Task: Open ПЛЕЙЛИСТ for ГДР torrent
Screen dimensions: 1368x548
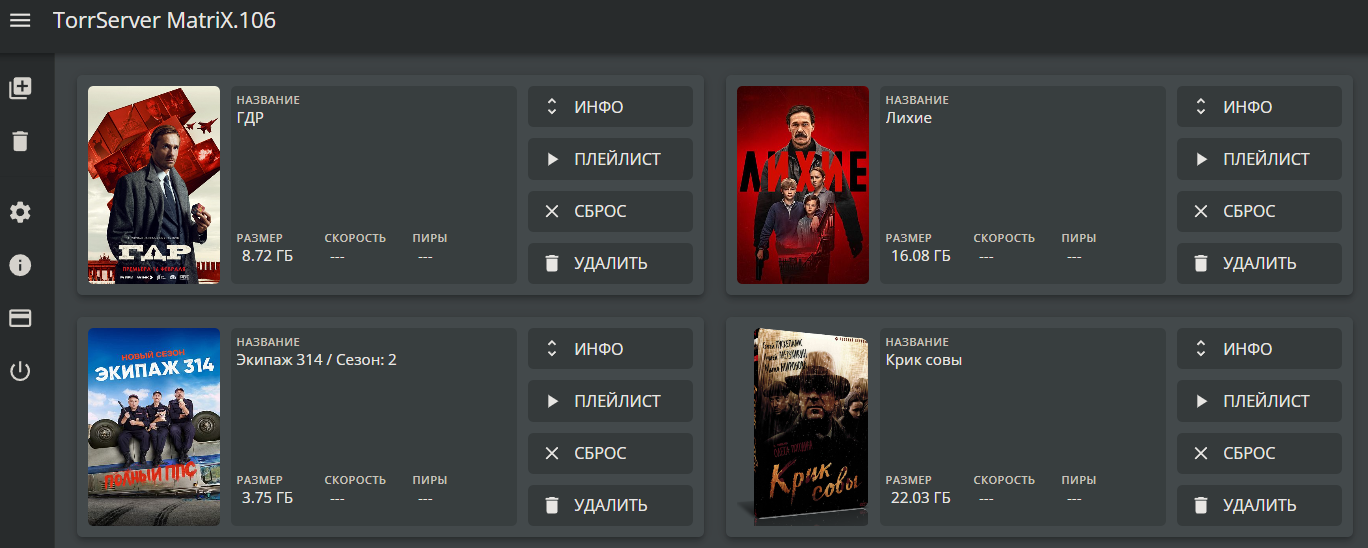Action: [610, 159]
